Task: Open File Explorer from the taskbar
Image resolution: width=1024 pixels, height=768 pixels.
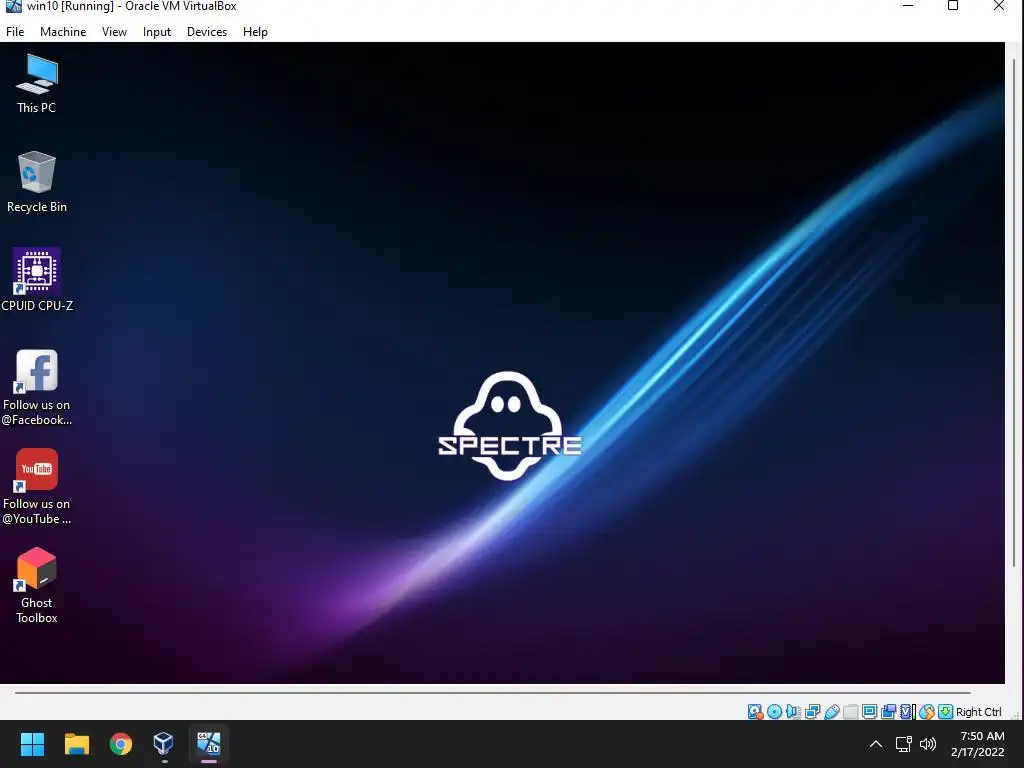Action: (x=76, y=744)
